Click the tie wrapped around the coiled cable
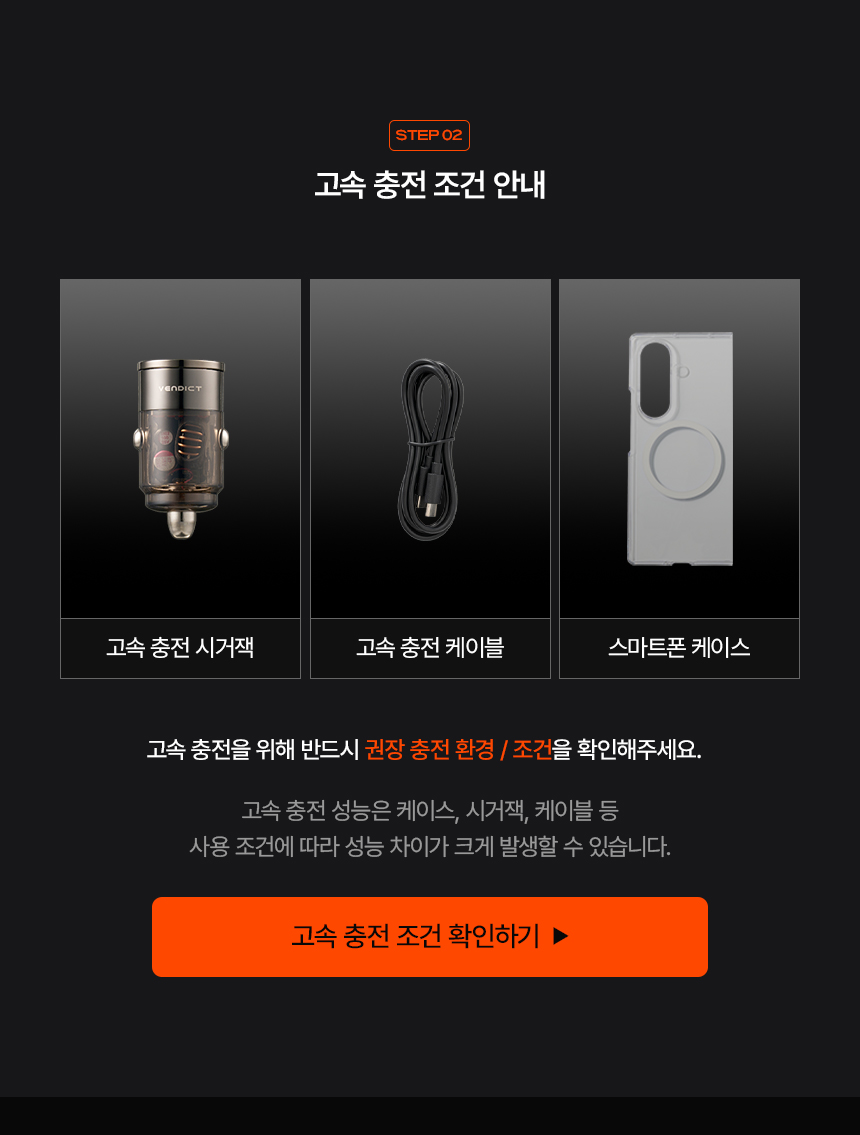Image resolution: width=860 pixels, height=1135 pixels. (x=431, y=441)
